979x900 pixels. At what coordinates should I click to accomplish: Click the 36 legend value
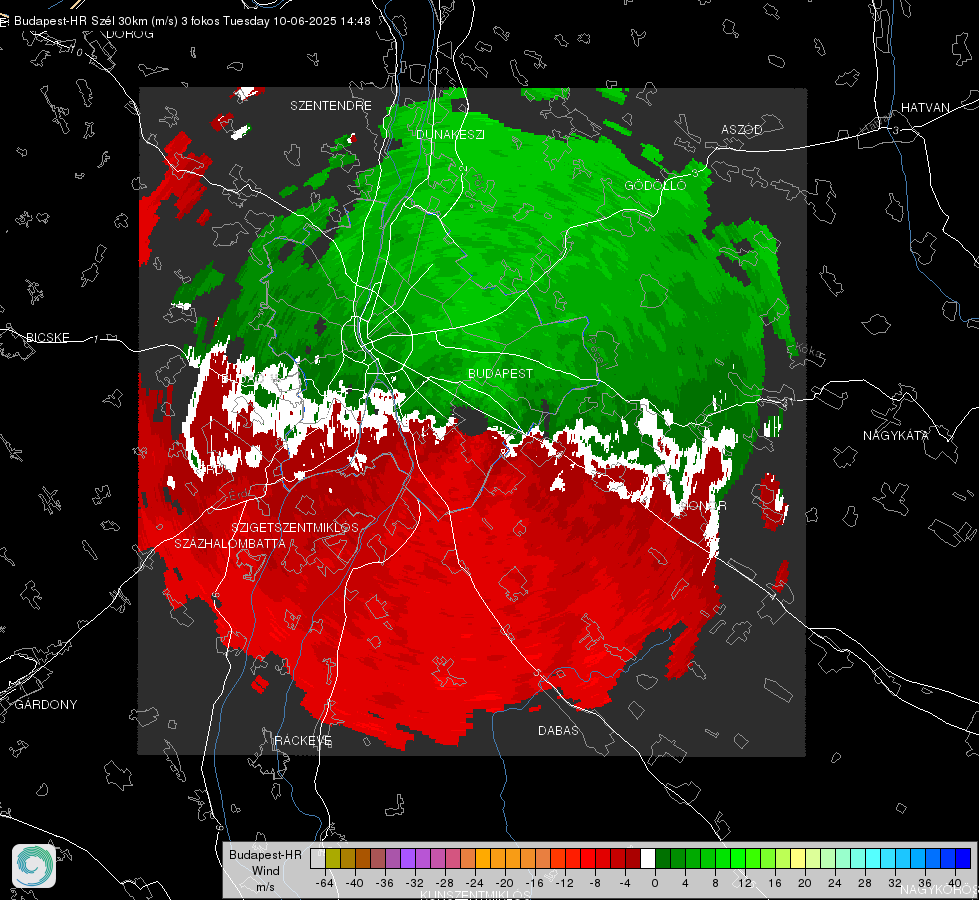925,883
